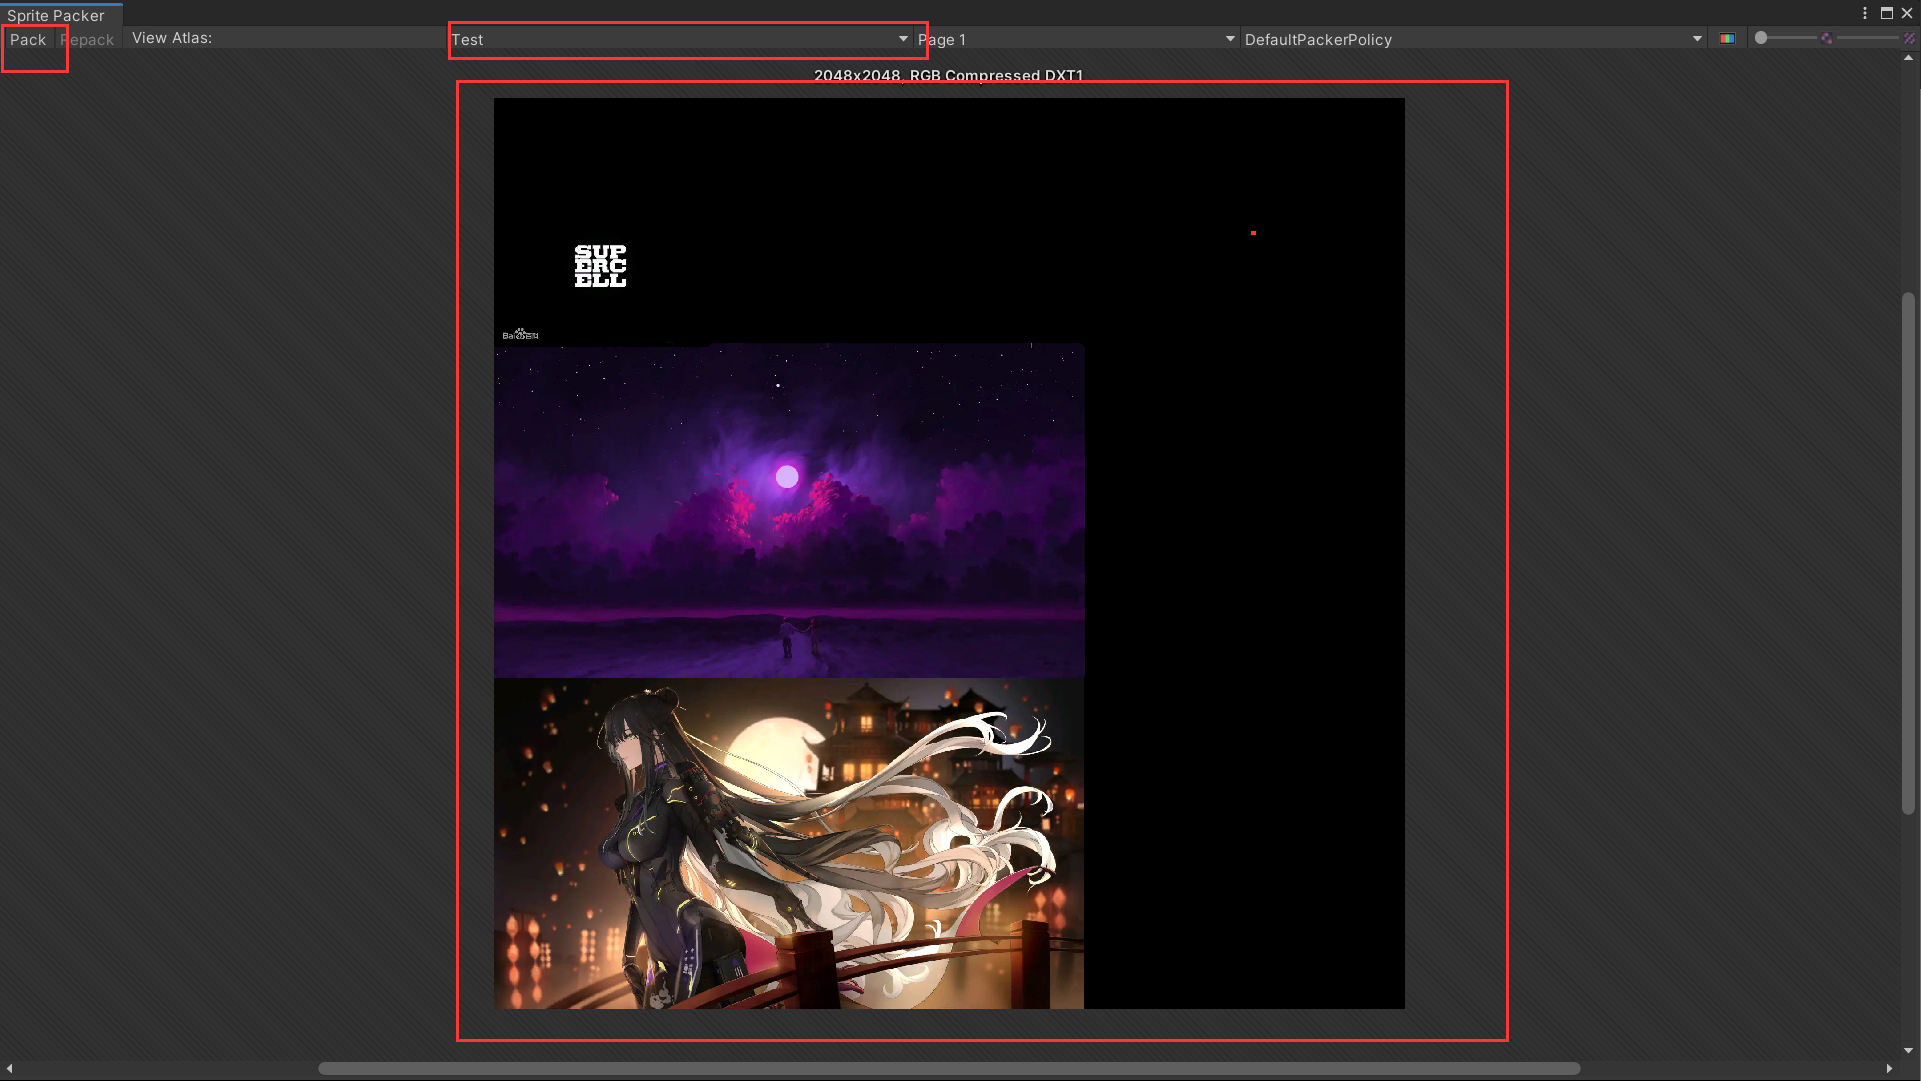Maximize the Sprite Packer panel
This screenshot has width=1921, height=1081.
click(x=1887, y=13)
